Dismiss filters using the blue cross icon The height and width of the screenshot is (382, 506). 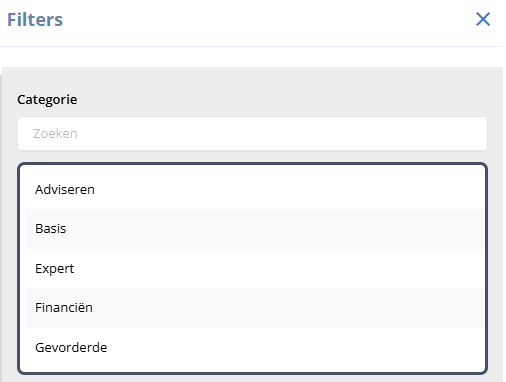click(483, 19)
